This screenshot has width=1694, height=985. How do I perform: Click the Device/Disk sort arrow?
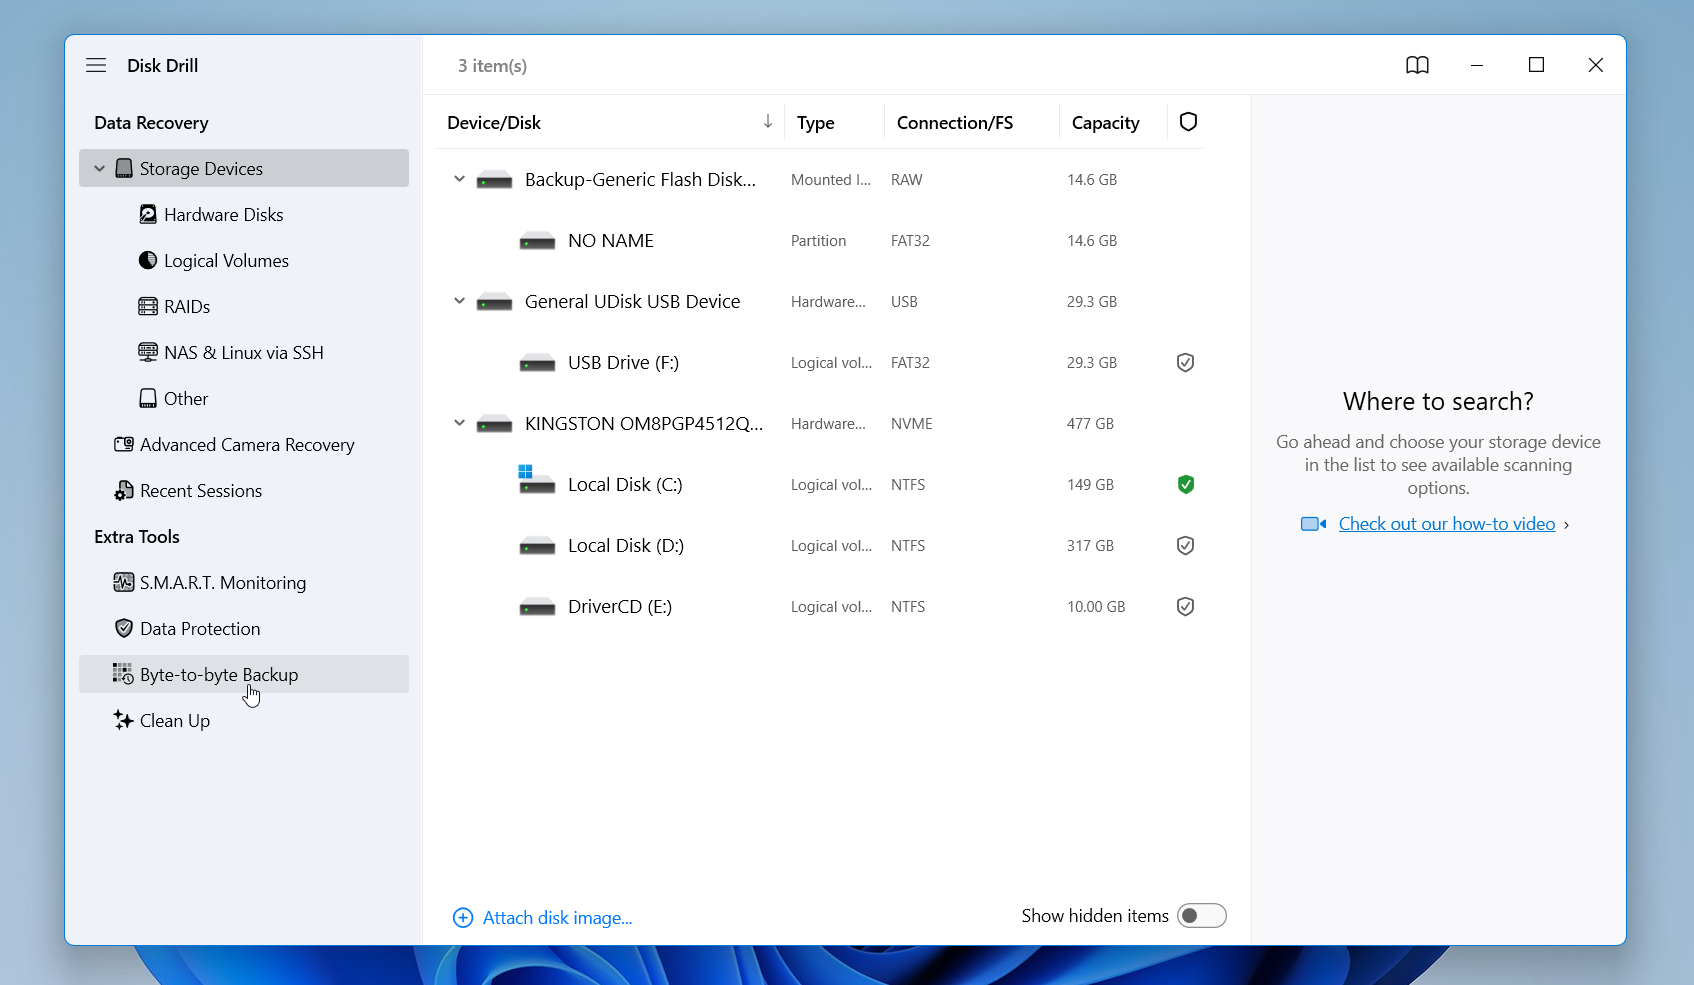767,122
